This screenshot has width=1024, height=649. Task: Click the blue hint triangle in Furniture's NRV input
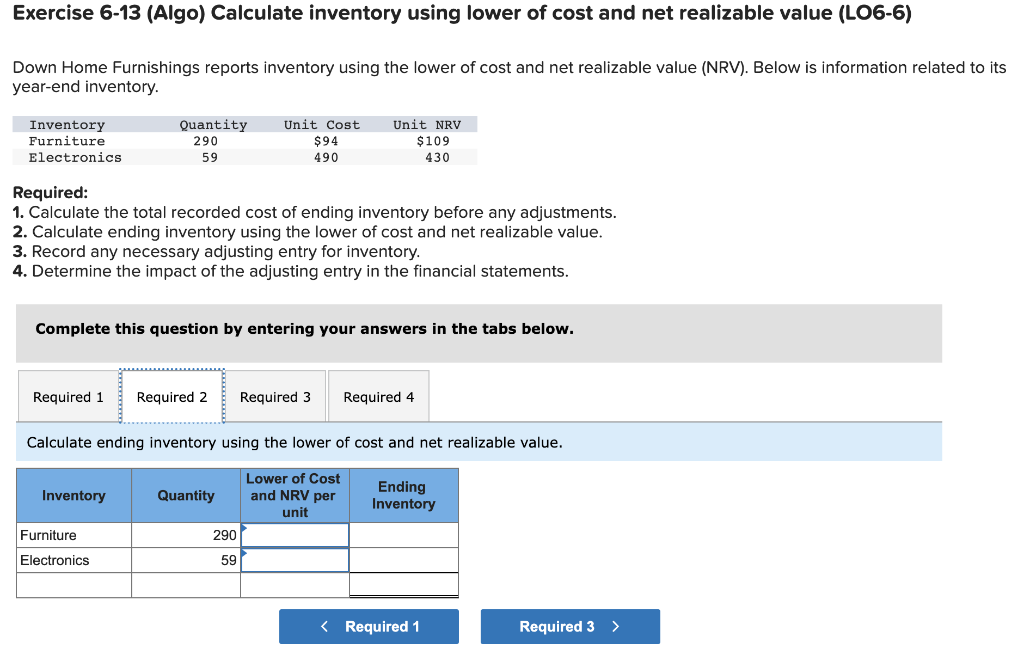[x=243, y=528]
